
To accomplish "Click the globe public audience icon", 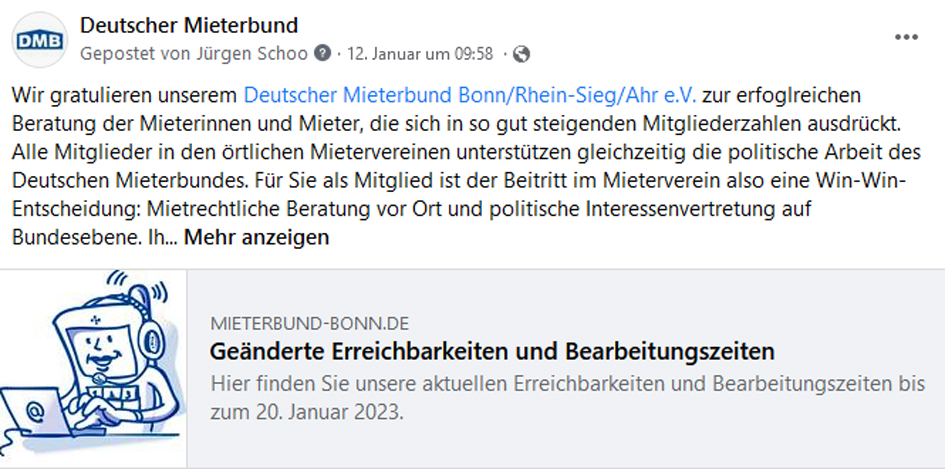I will [522, 53].
